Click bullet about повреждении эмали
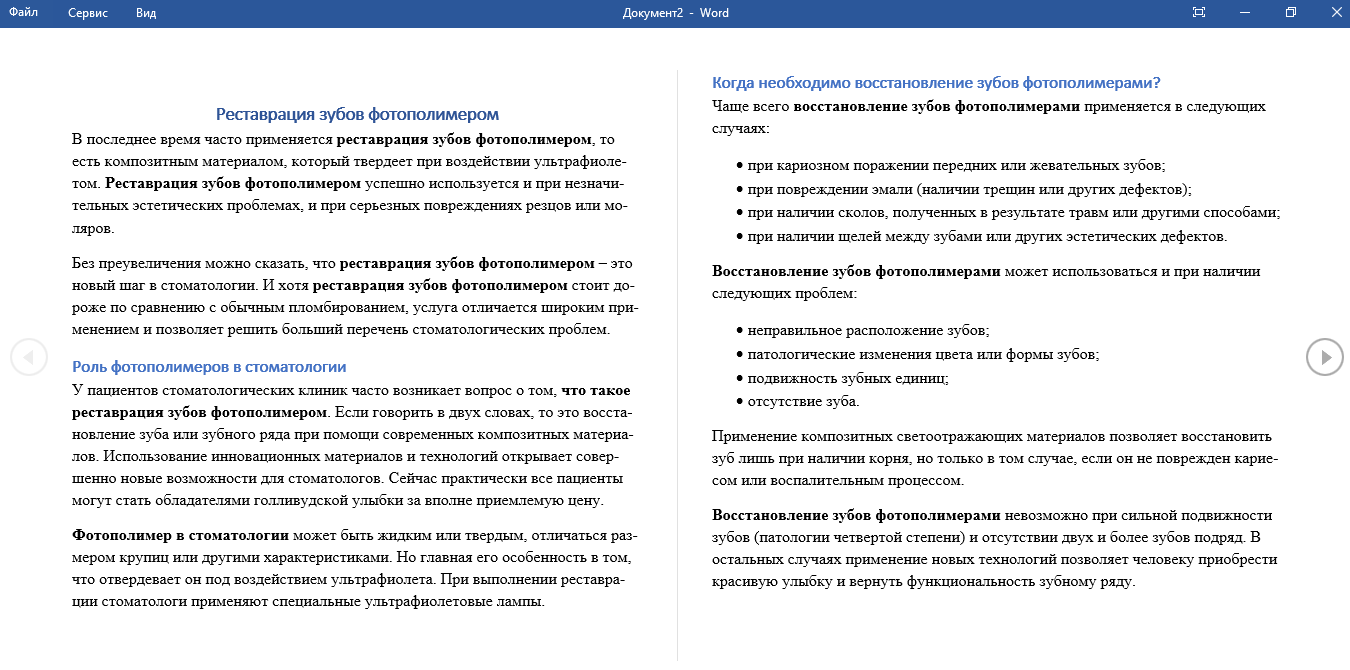The height and width of the screenshot is (670, 1350). (x=969, y=189)
